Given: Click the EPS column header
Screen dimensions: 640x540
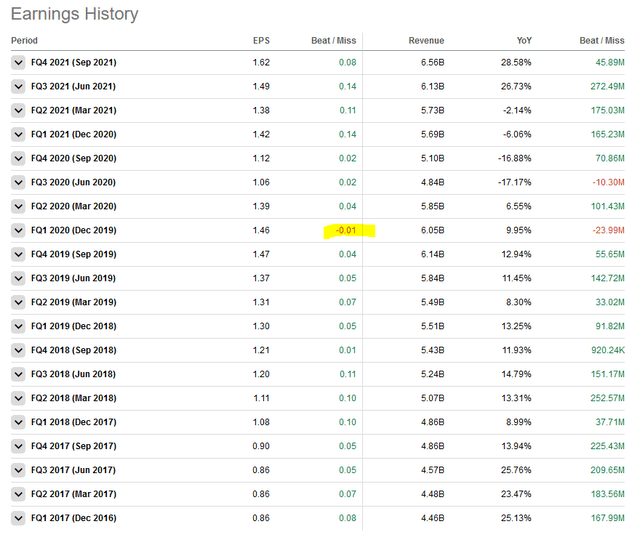Looking at the screenshot, I should 261,41.
